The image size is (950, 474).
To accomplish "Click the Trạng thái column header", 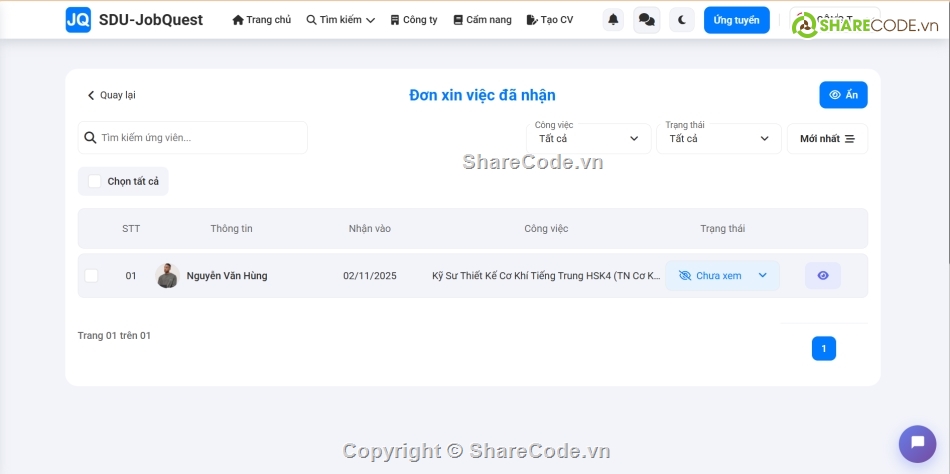I will tap(723, 229).
